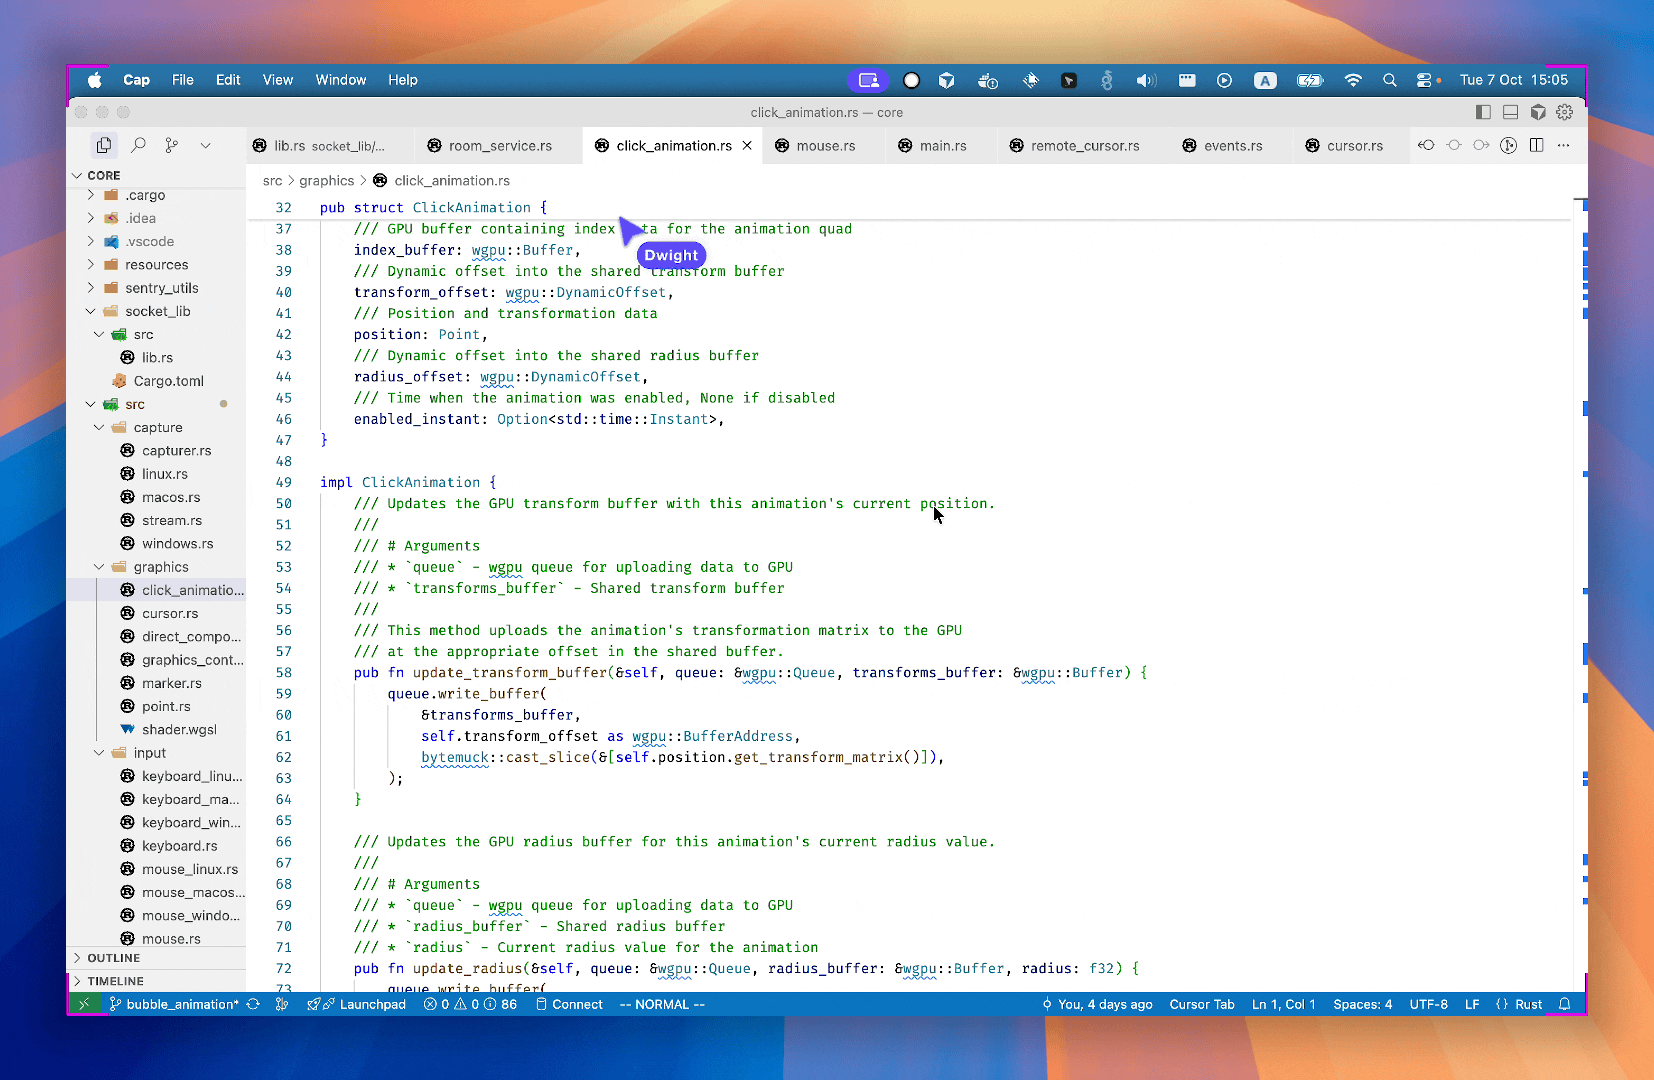Open the Search view in sidebar
This screenshot has height=1080, width=1654.
[x=138, y=145]
